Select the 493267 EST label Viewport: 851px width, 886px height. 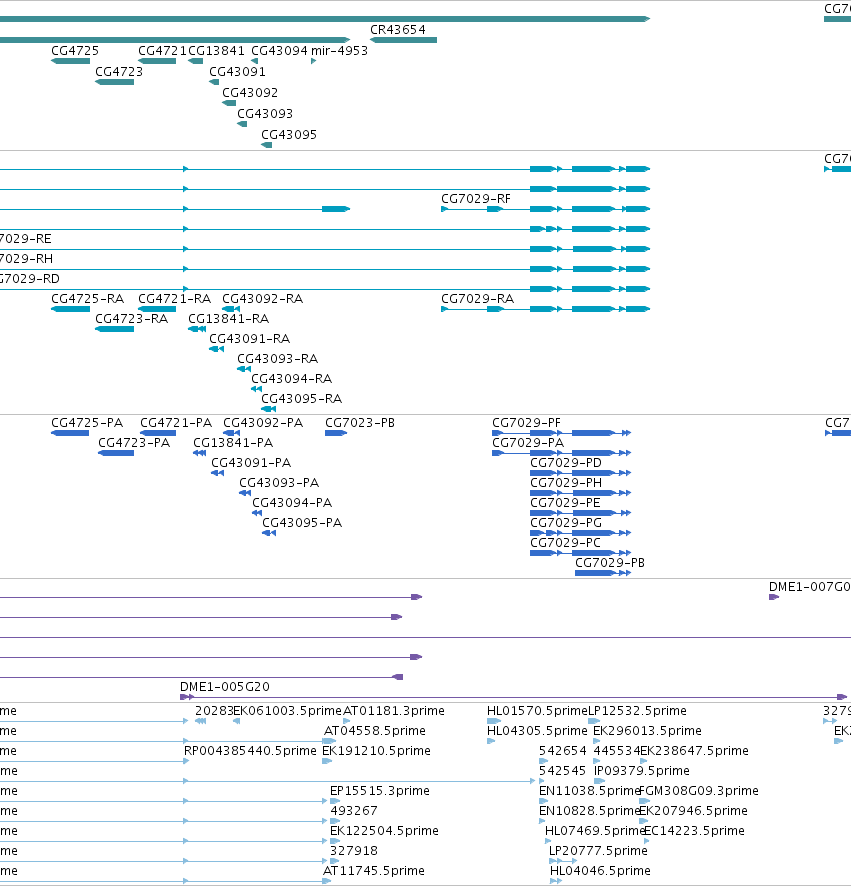point(354,811)
